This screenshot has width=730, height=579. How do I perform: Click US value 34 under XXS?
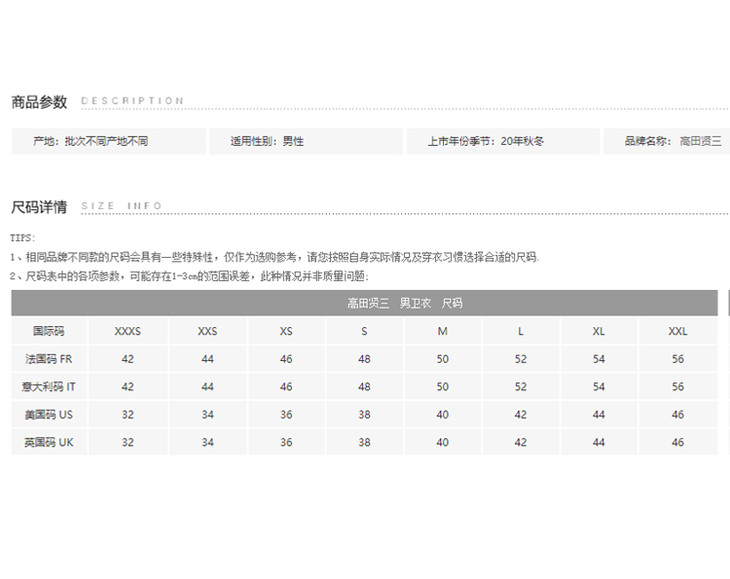[207, 414]
